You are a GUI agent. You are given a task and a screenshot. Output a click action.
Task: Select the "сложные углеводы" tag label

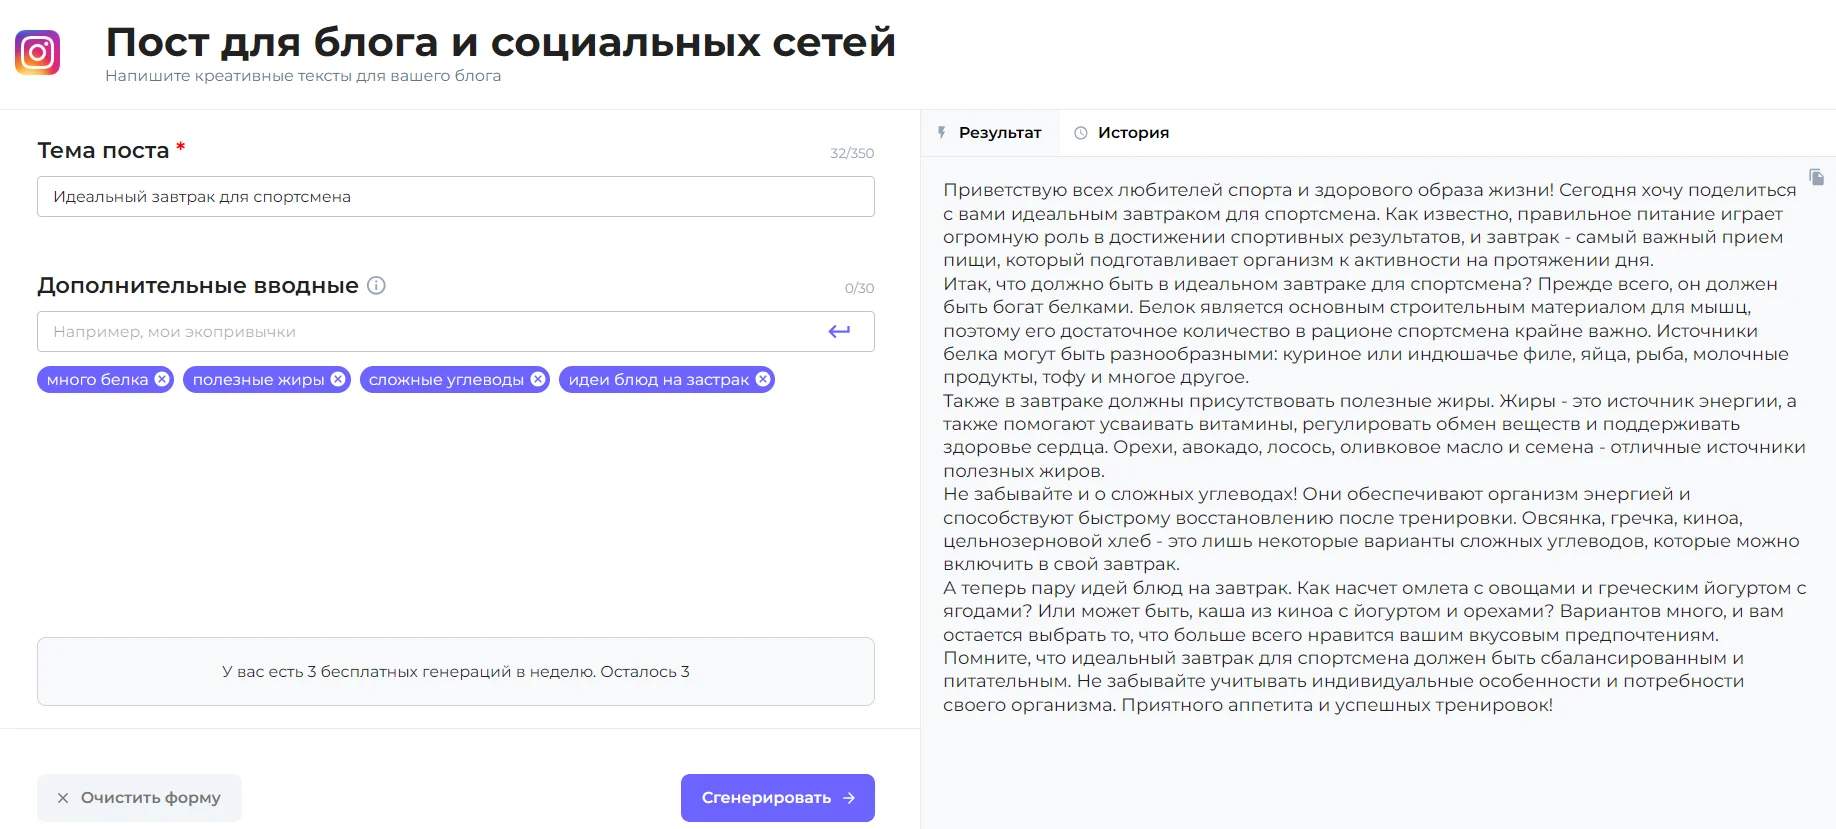click(x=446, y=380)
